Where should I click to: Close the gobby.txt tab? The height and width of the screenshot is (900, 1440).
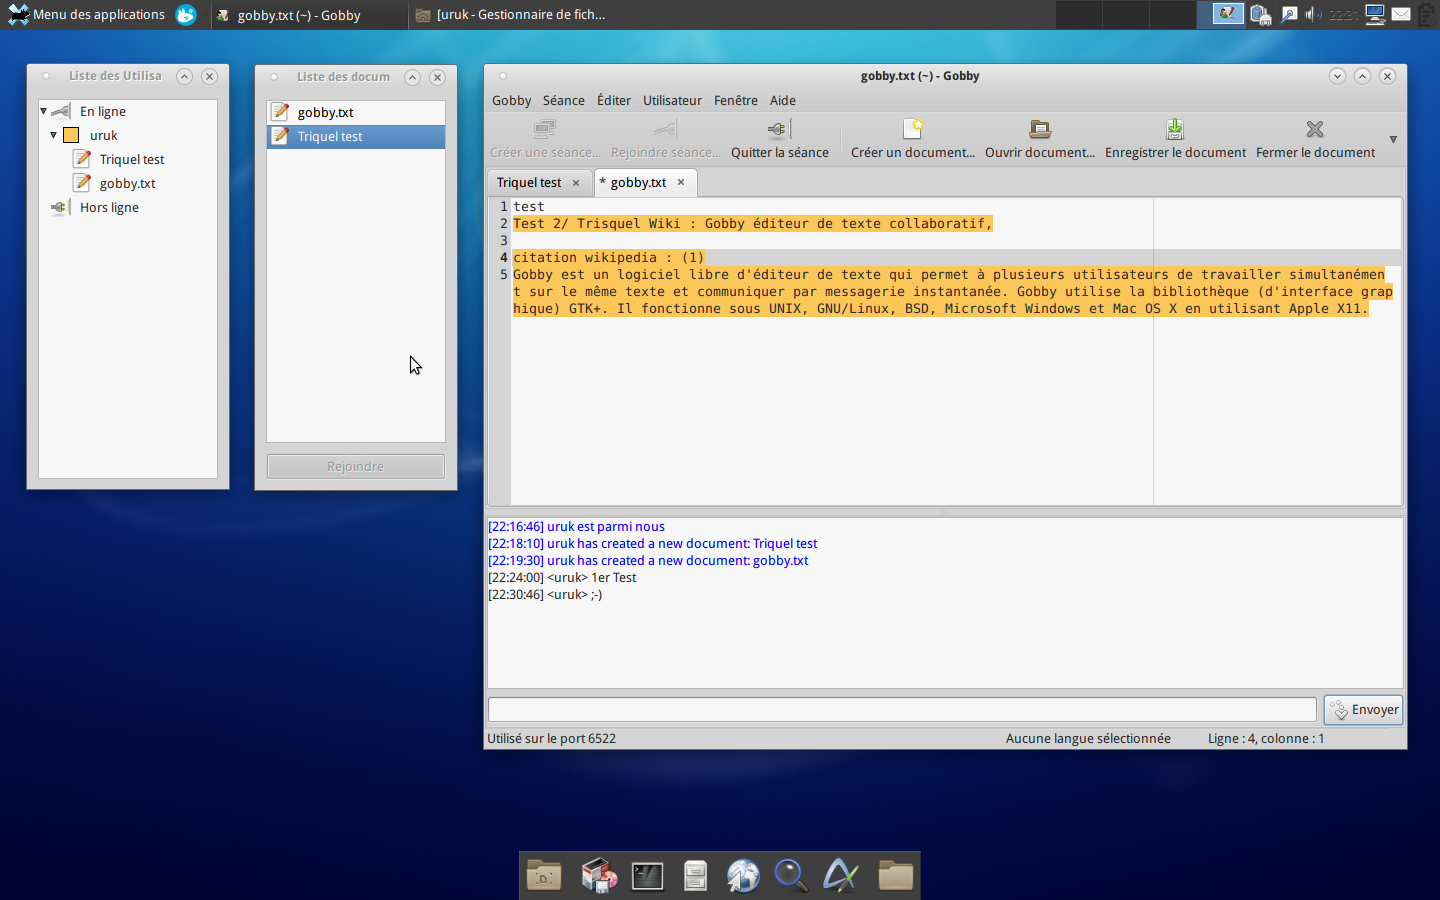pyautogui.click(x=681, y=182)
